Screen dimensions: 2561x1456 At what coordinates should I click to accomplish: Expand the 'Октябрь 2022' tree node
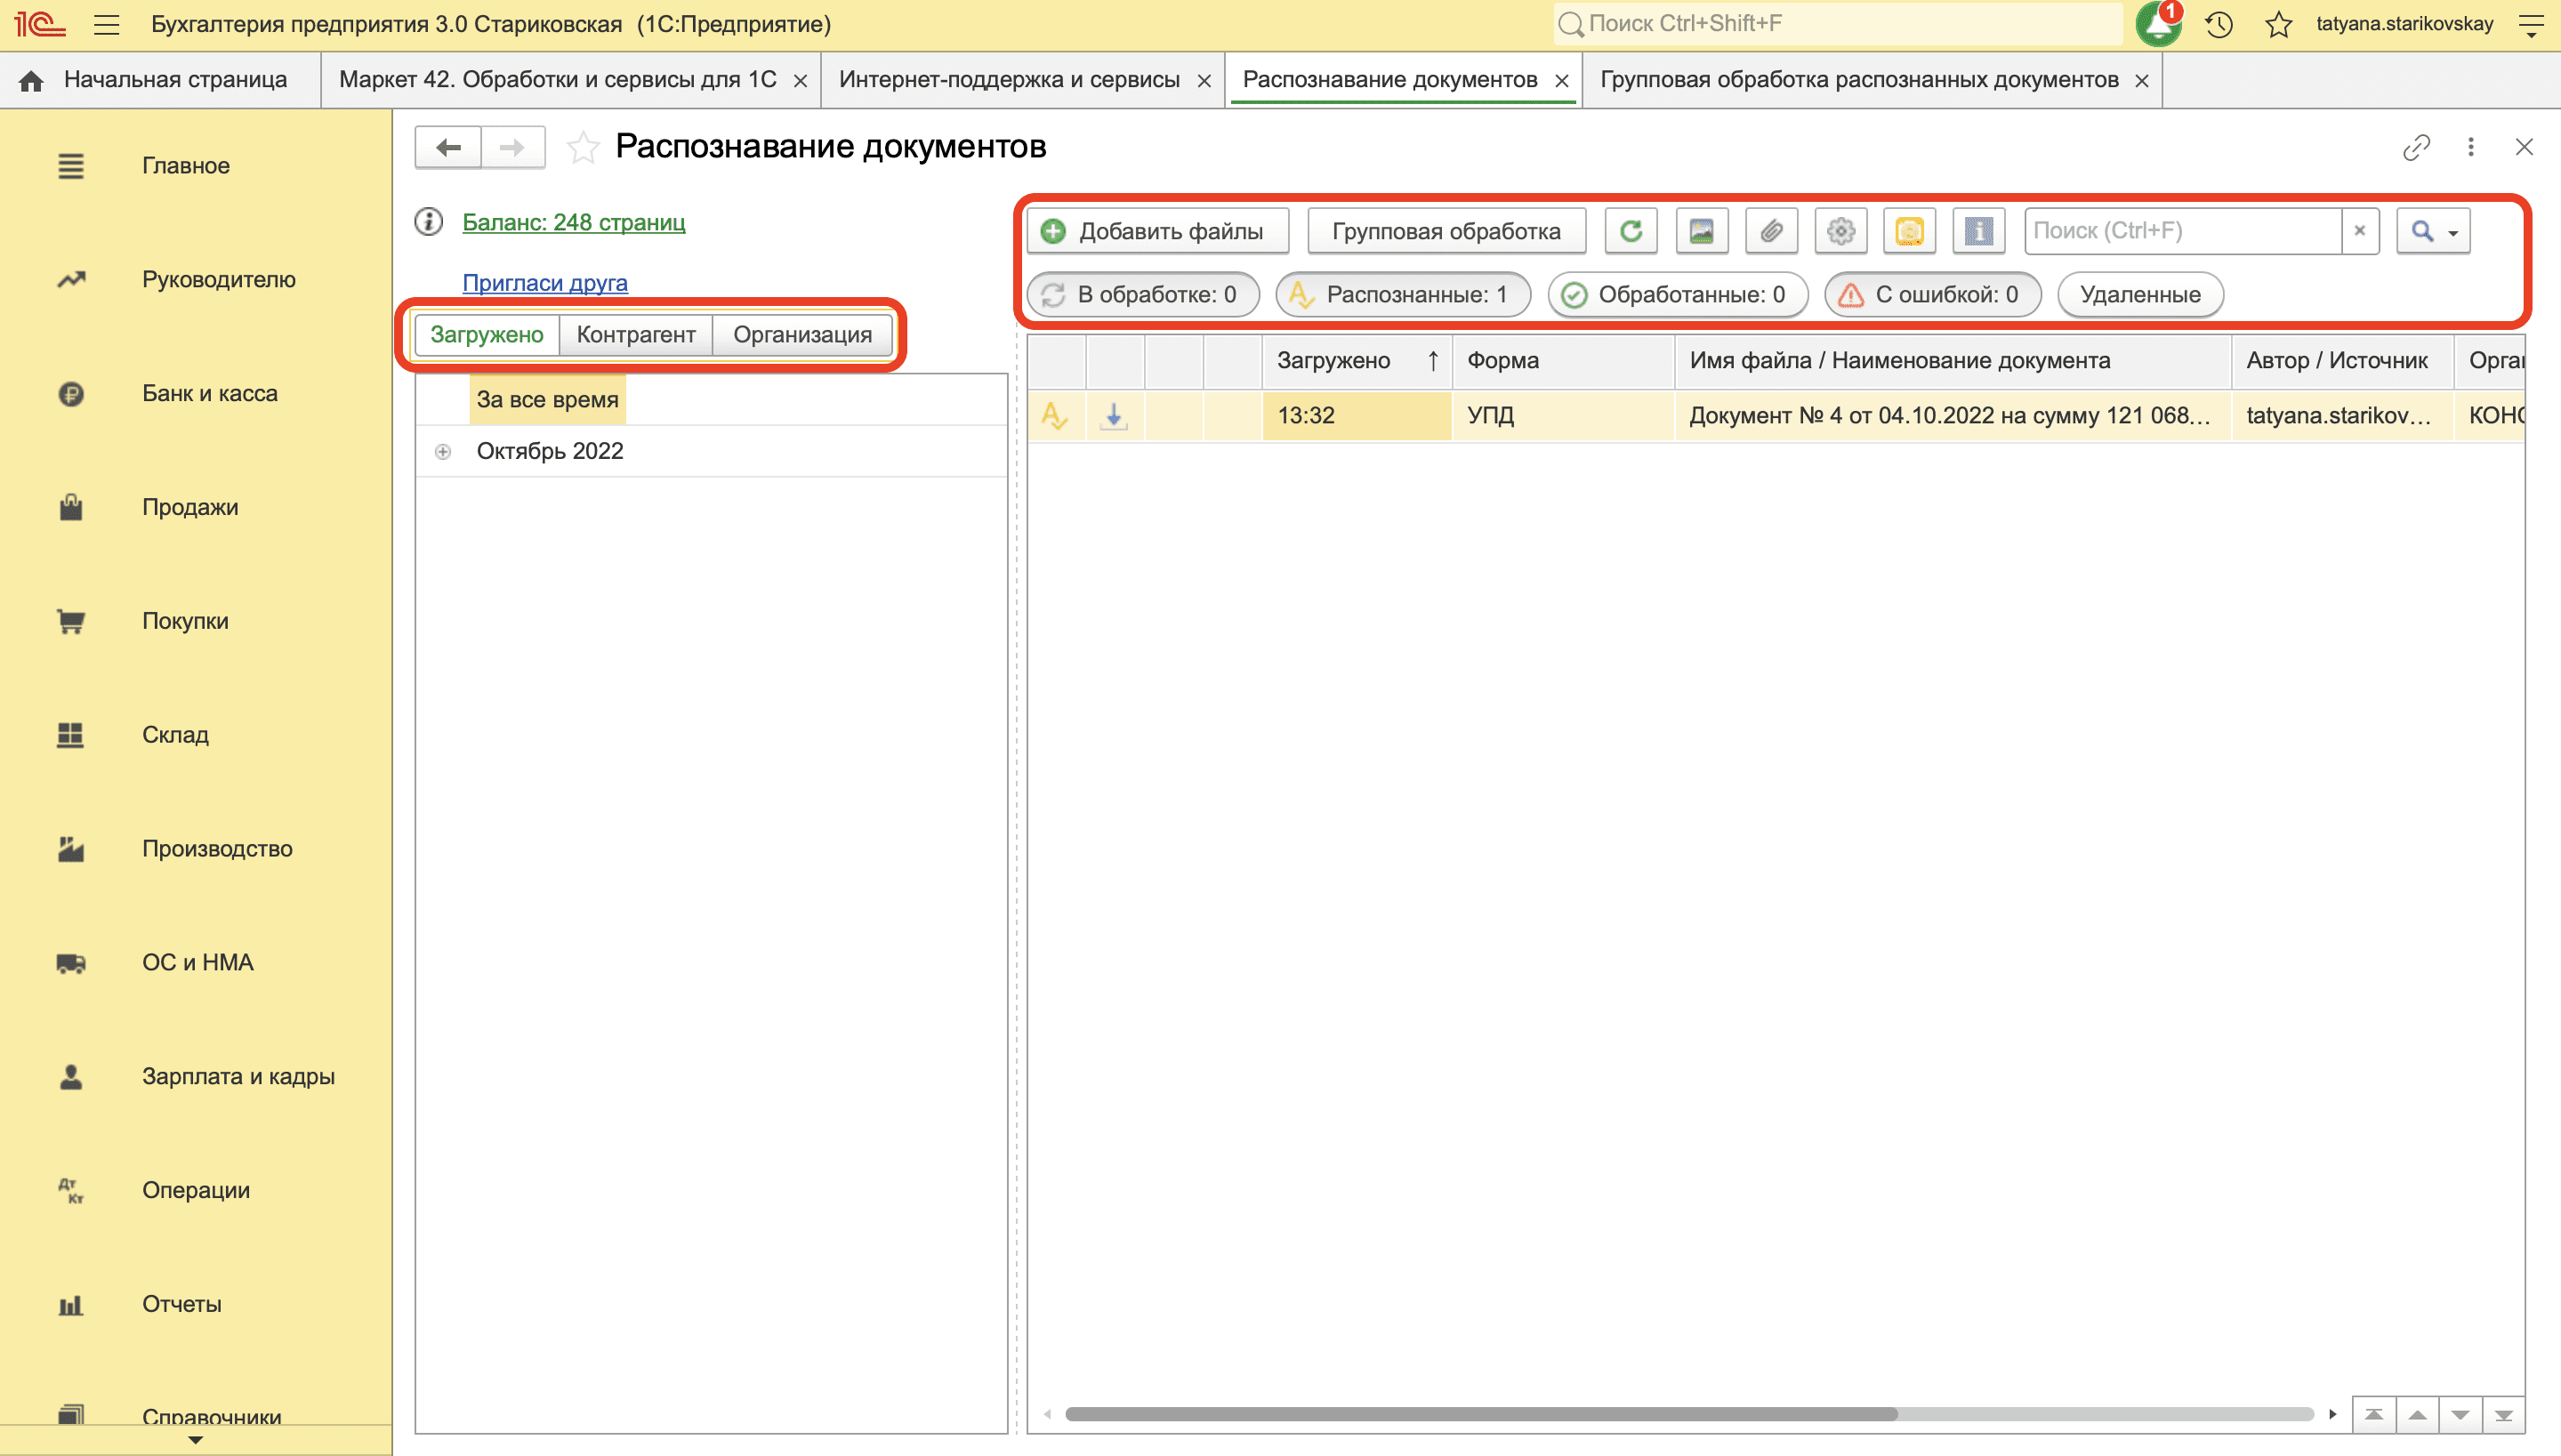(443, 451)
